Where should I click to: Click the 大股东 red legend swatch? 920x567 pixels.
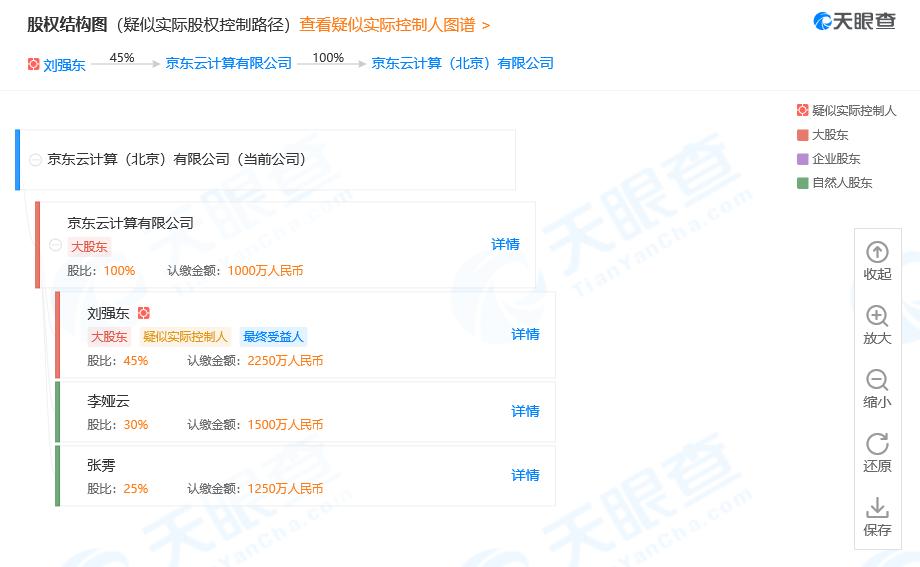click(802, 135)
